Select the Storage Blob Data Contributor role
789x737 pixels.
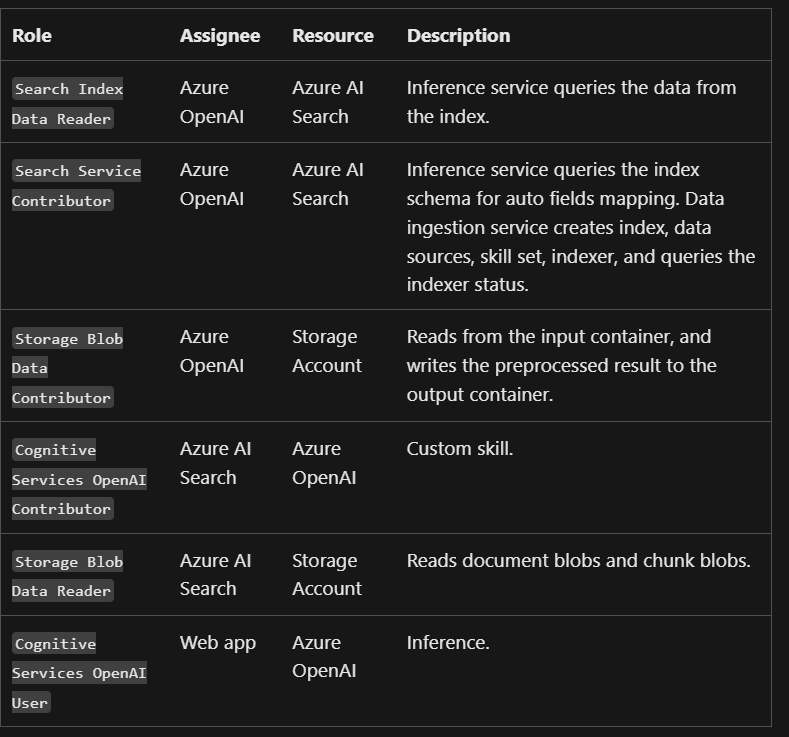pos(67,368)
